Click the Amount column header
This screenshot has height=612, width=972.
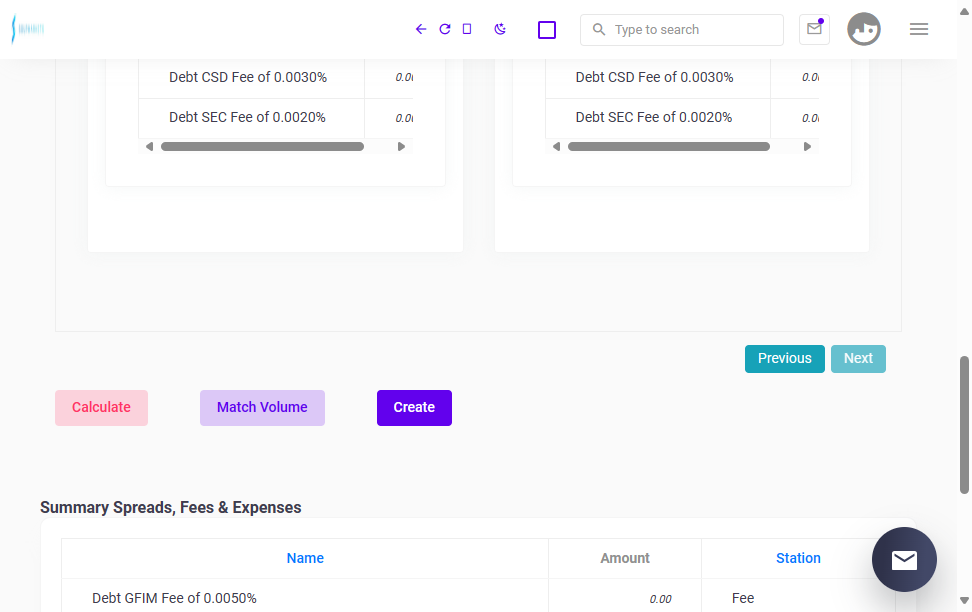[x=624, y=558]
